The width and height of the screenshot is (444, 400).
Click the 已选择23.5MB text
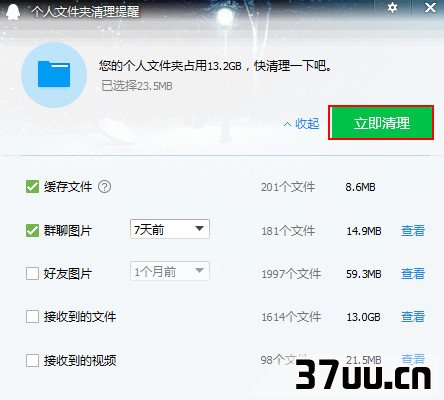click(137, 86)
